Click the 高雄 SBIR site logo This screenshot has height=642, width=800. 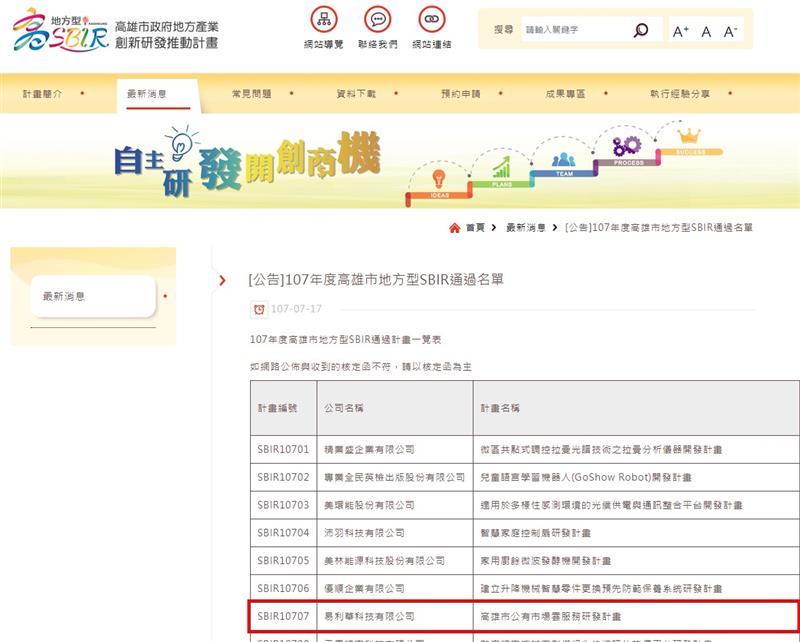61,31
